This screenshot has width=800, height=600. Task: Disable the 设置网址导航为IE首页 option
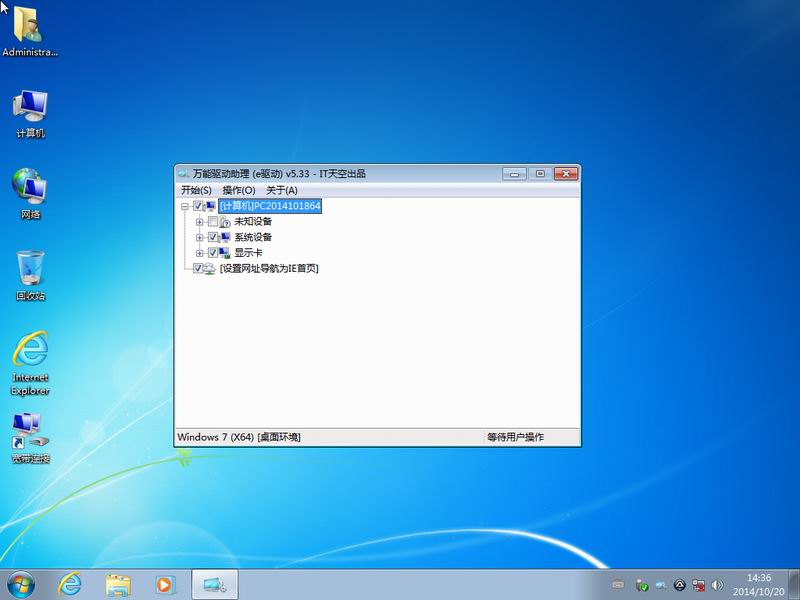tap(198, 270)
